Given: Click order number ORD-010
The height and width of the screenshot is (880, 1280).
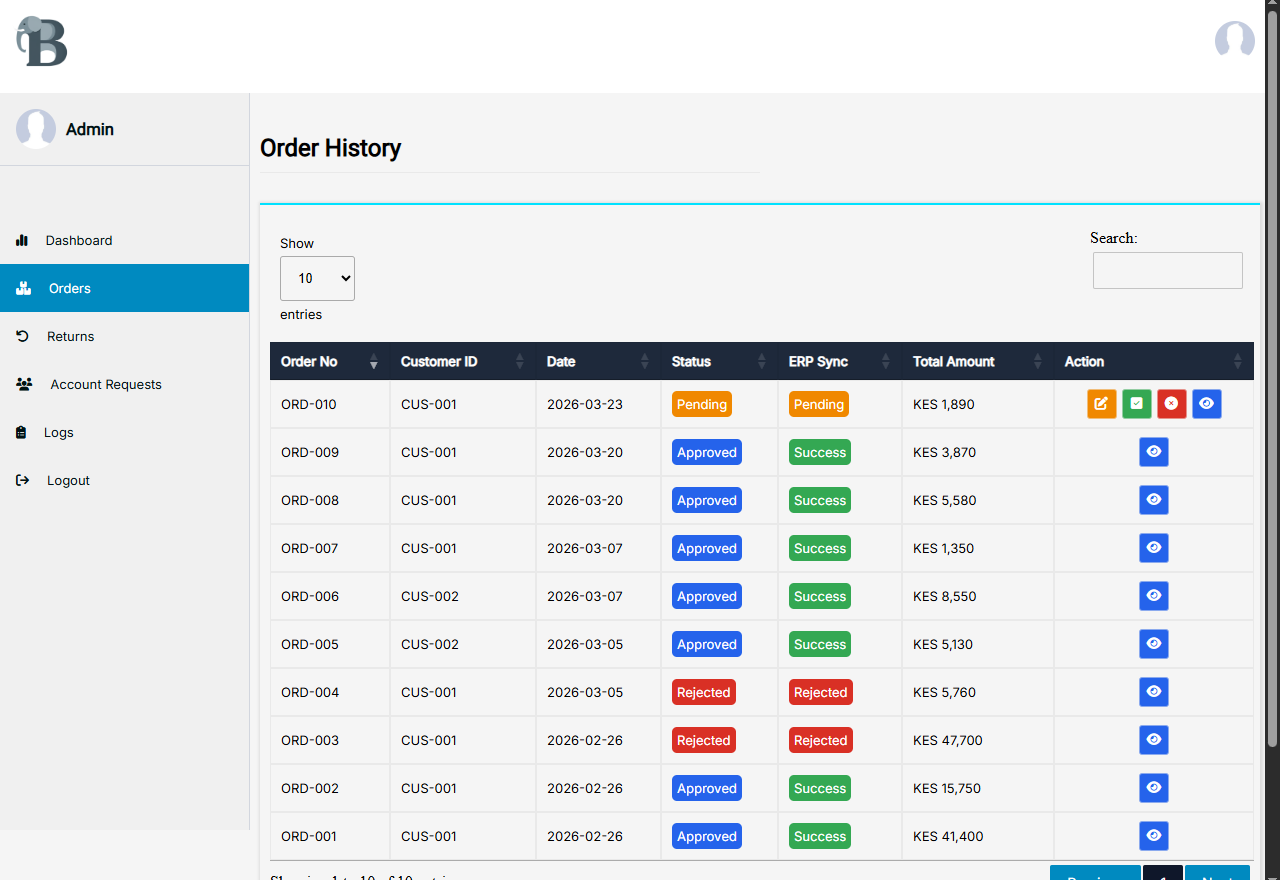Looking at the screenshot, I should point(309,404).
